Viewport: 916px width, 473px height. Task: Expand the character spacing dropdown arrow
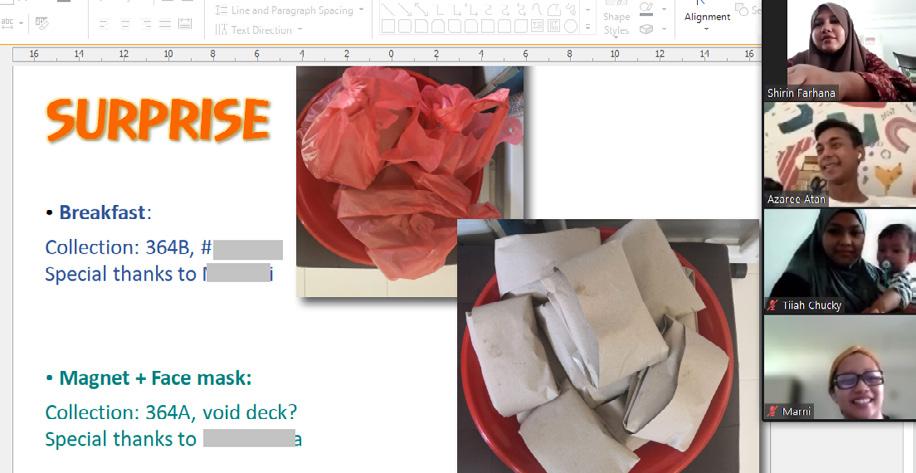coord(21,23)
